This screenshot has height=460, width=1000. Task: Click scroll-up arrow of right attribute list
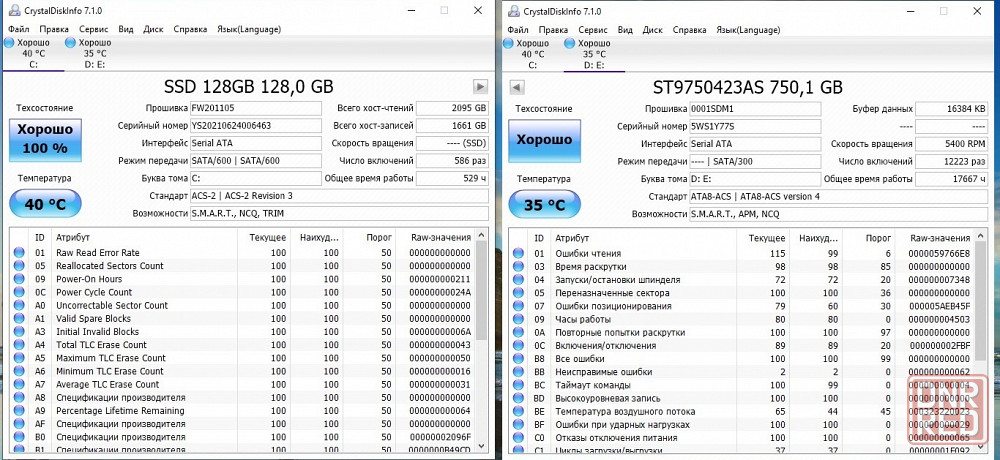pyautogui.click(x=982, y=236)
